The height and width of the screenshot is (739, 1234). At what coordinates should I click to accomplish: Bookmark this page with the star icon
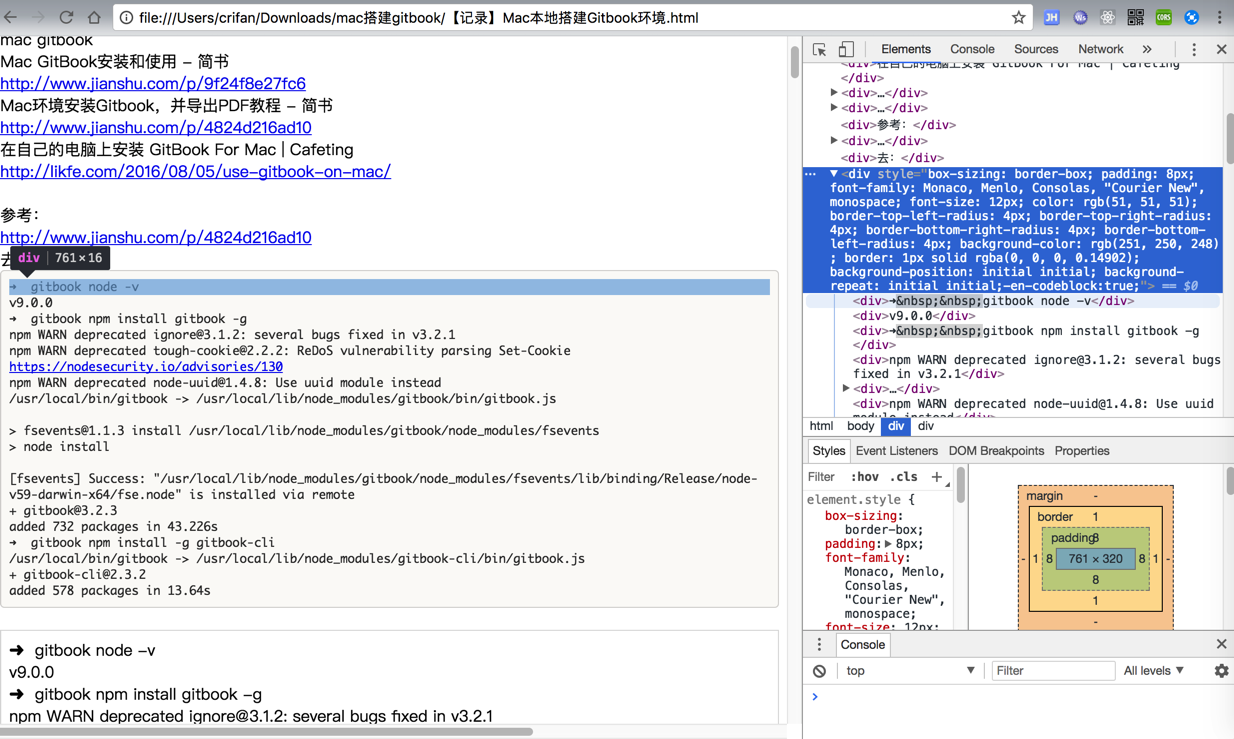[1018, 17]
